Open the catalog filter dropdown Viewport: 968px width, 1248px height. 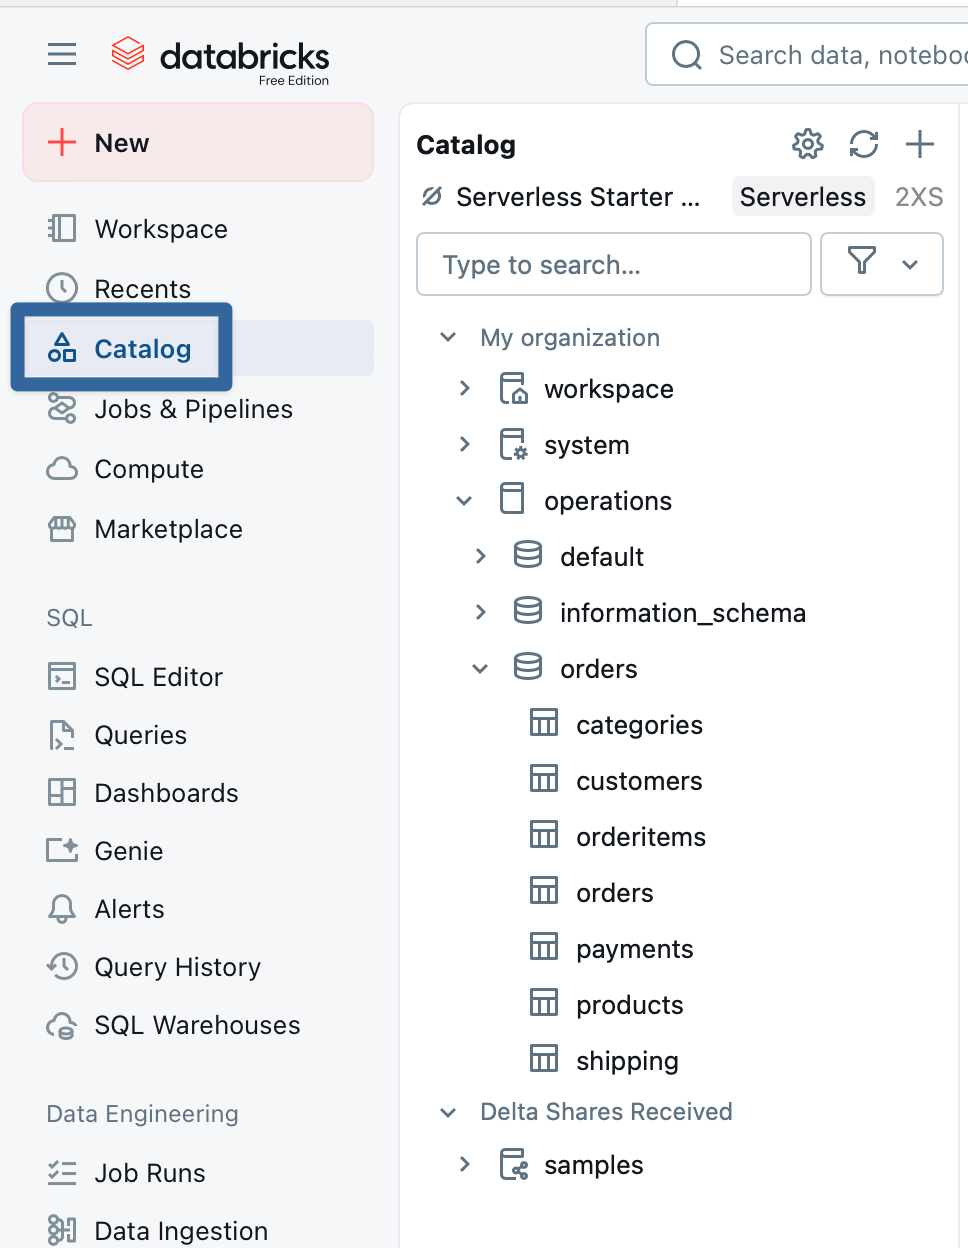coord(882,264)
